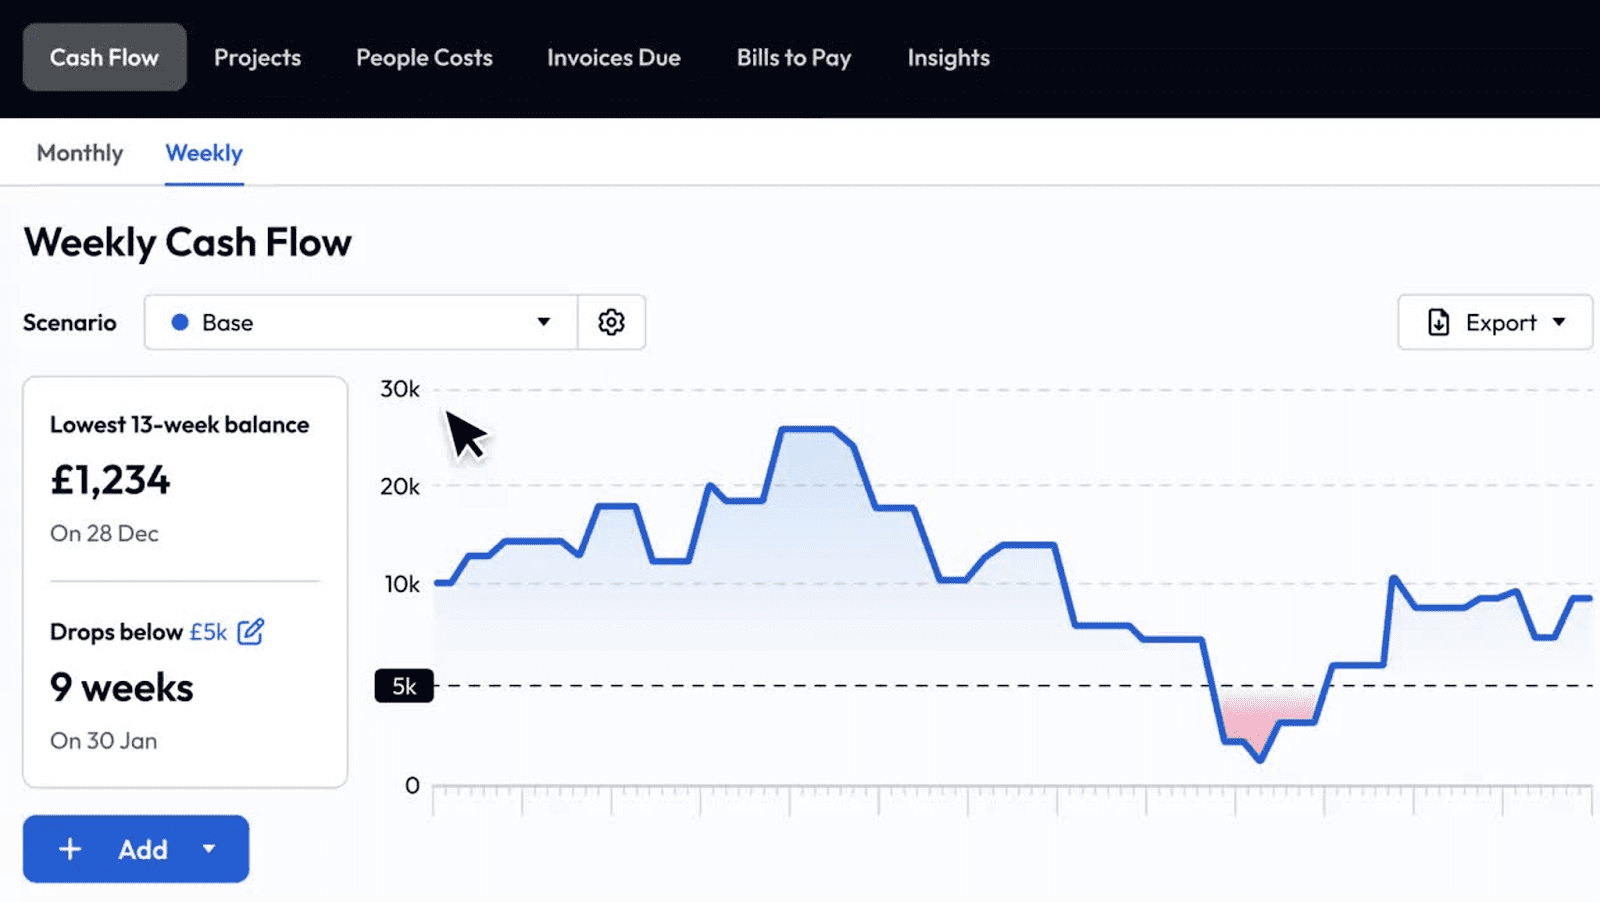Click the plus icon on Add button
The width and height of the screenshot is (1600, 902).
(70, 849)
